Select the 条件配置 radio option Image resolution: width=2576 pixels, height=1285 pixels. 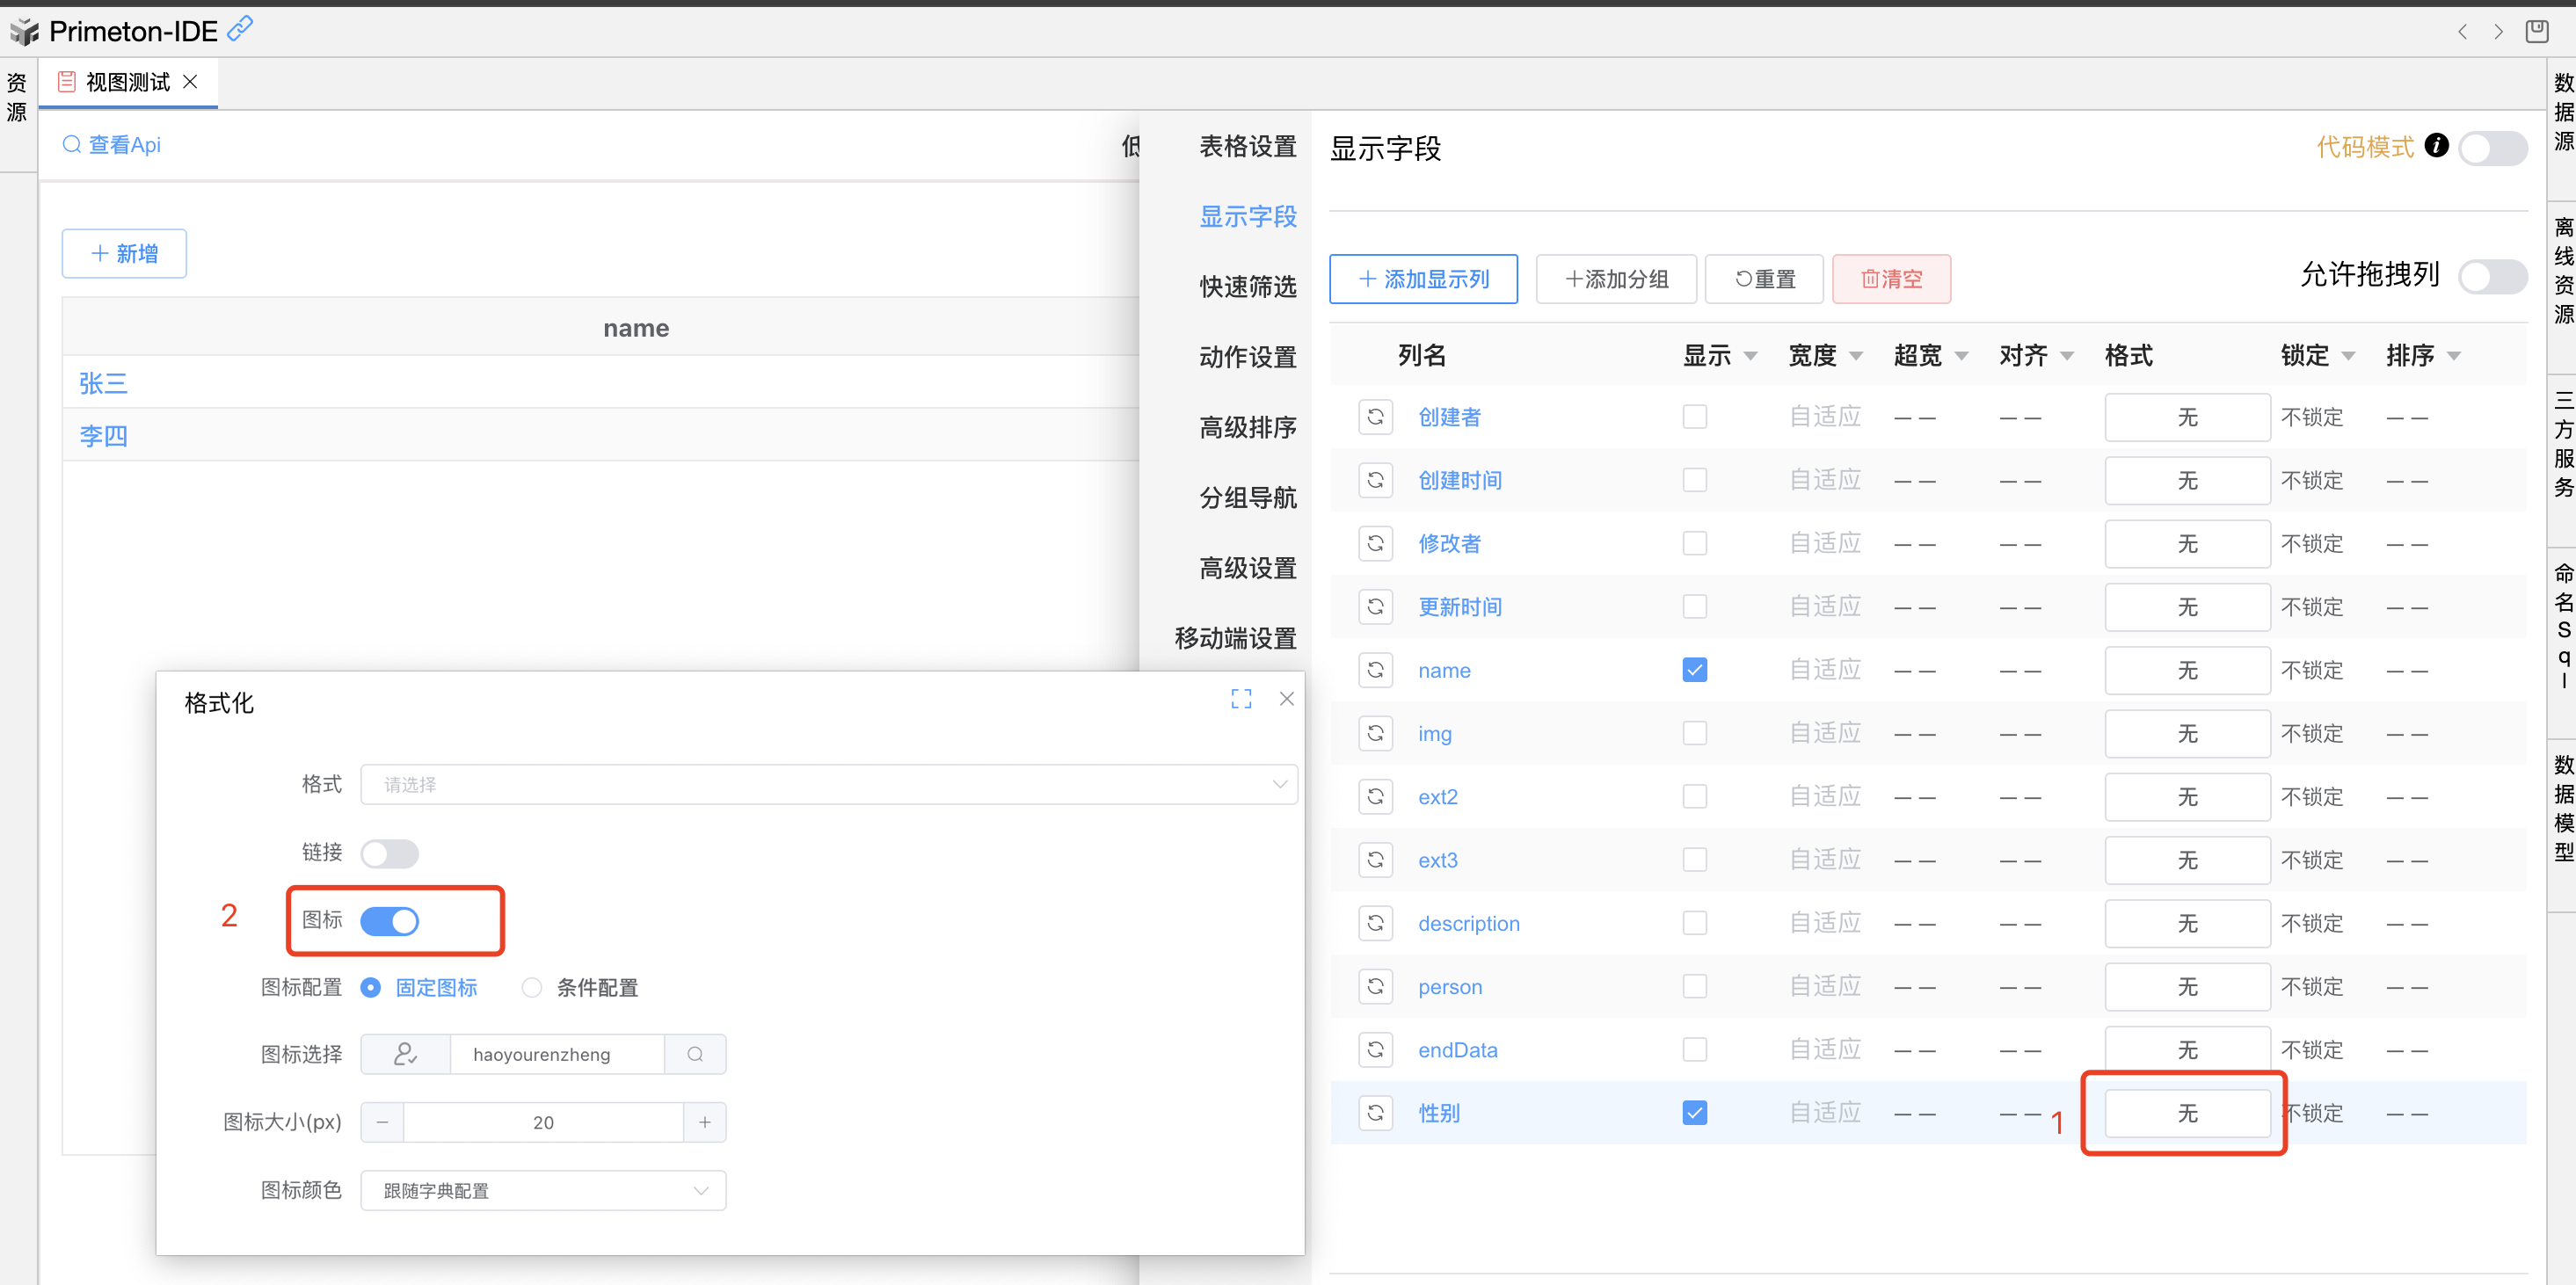(532, 987)
